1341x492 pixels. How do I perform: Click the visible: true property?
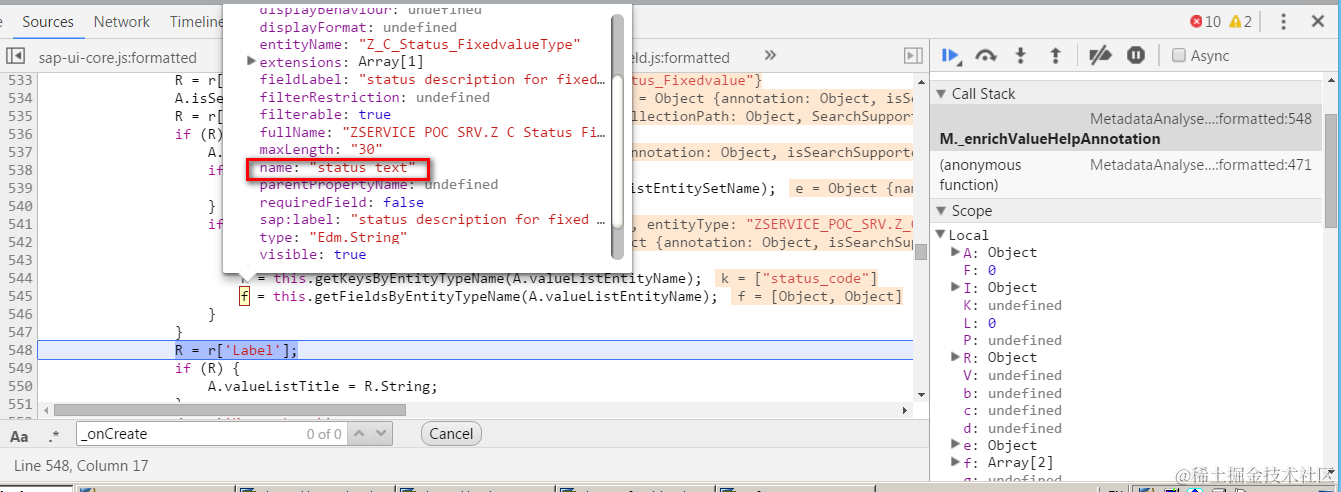(313, 255)
